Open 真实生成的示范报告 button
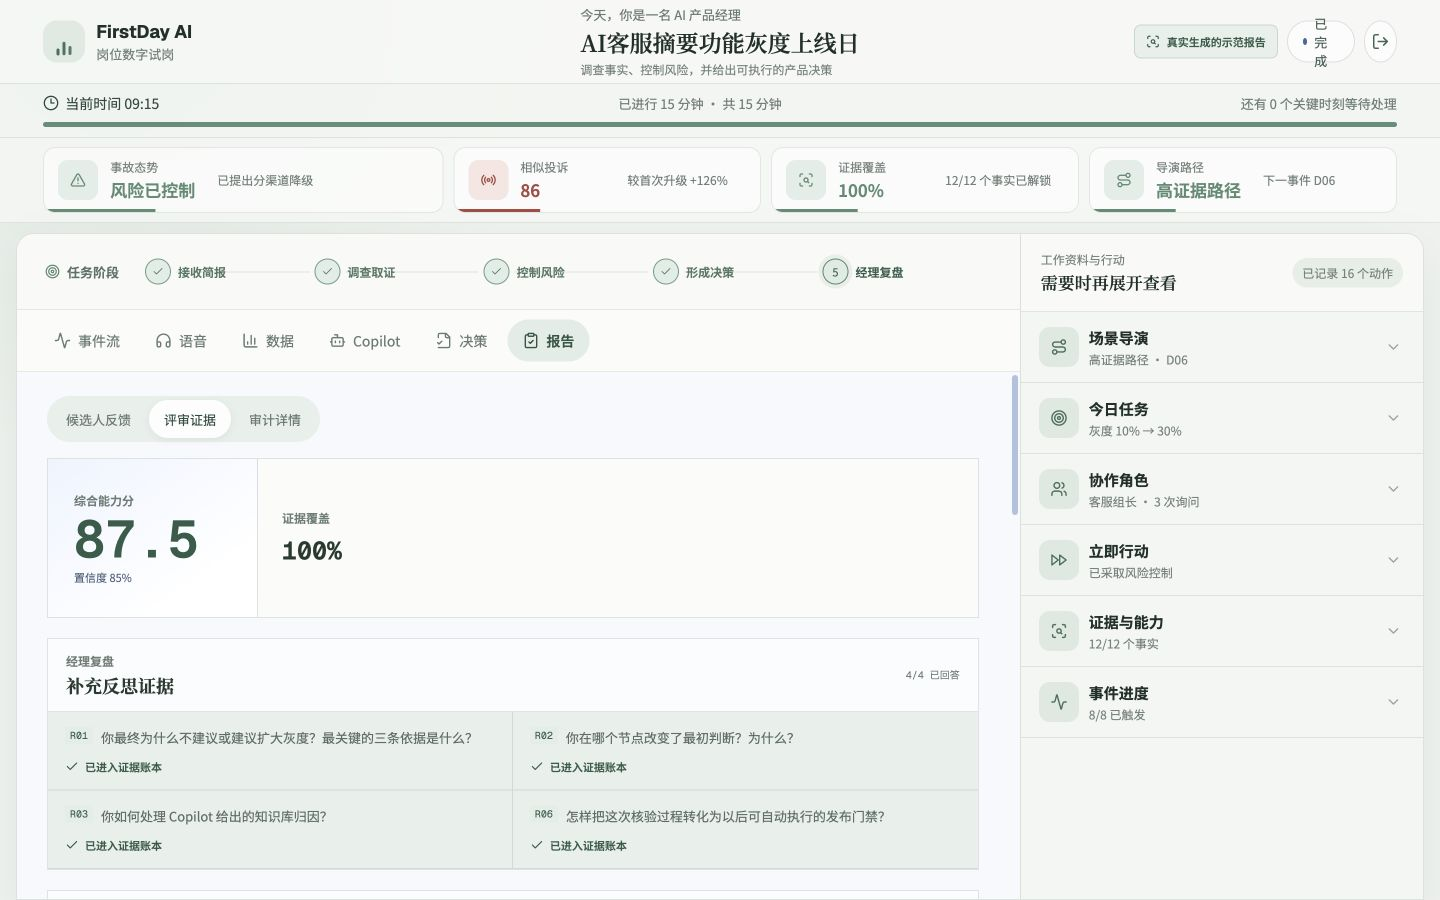 (x=1206, y=42)
